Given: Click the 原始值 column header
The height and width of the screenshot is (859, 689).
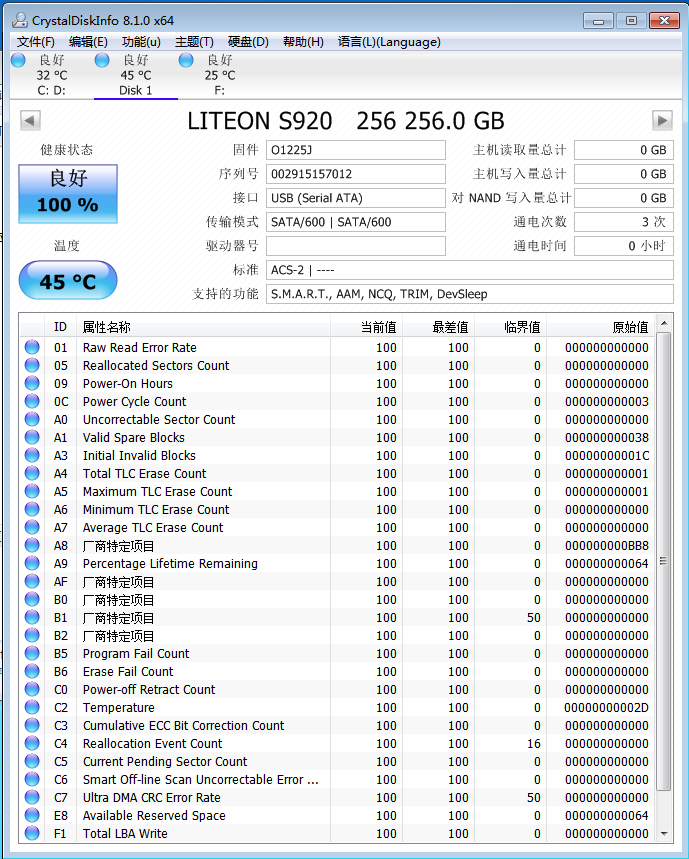Looking at the screenshot, I should 601,327.
